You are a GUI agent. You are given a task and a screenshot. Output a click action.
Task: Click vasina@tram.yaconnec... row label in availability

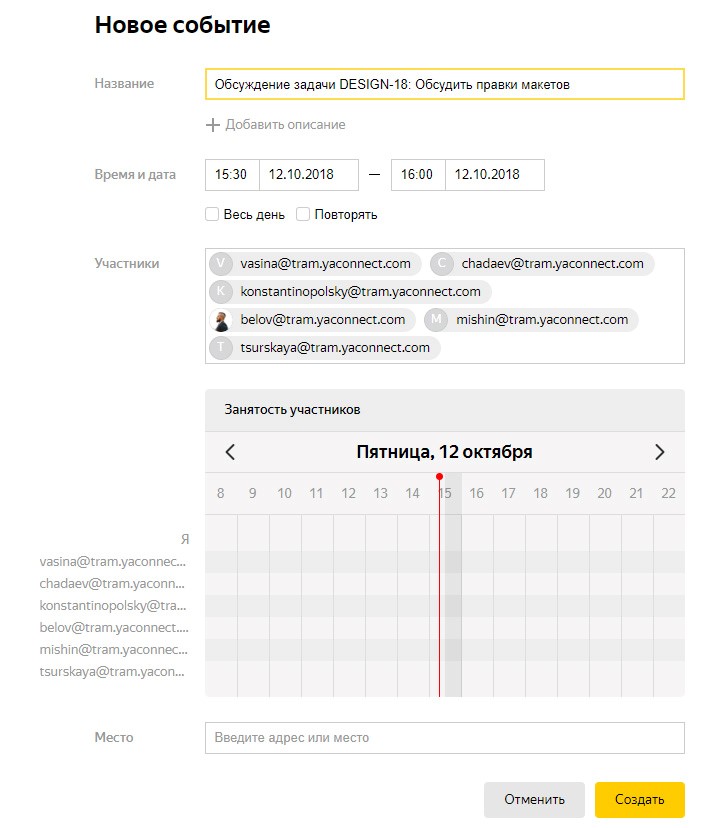[113, 562]
